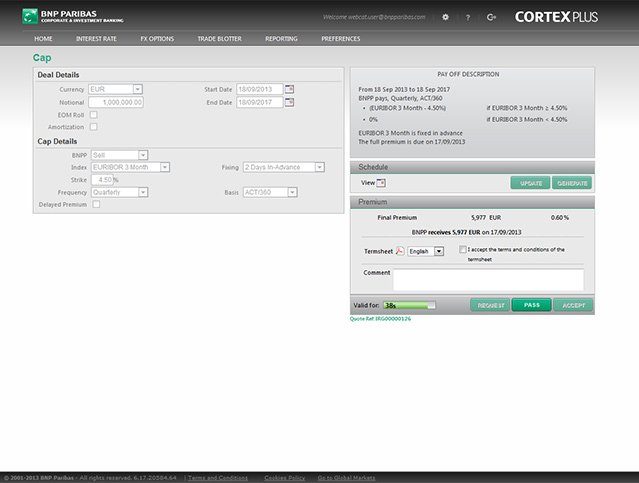Open the schedule View calendar icon
Screen dimensions: 639x483
[381, 183]
